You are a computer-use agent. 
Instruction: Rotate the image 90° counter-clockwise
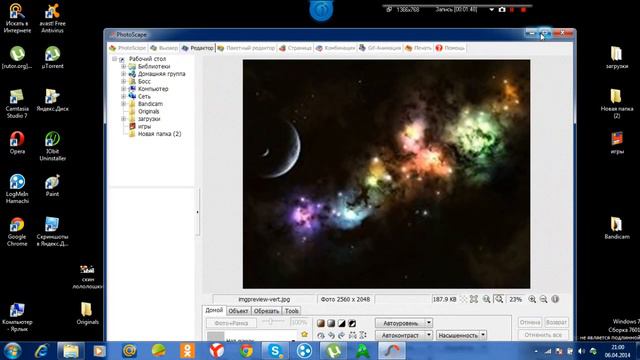pyautogui.click(x=331, y=335)
